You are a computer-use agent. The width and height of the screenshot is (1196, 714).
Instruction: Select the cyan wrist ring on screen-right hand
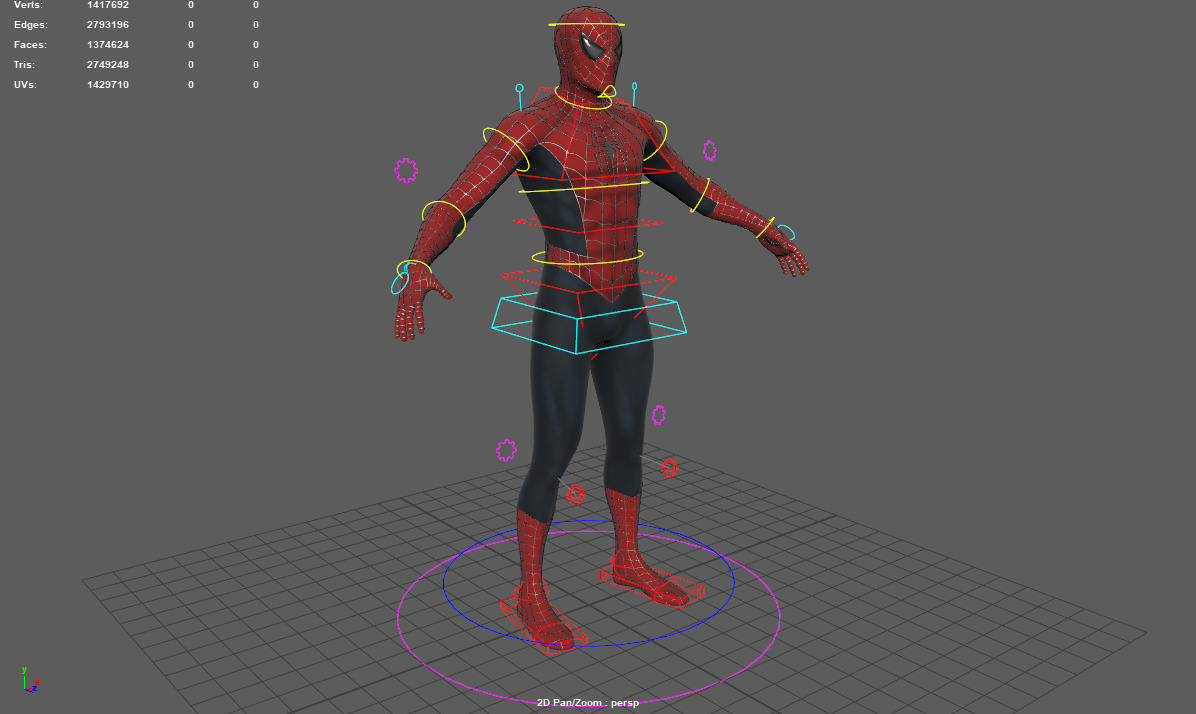(786, 232)
